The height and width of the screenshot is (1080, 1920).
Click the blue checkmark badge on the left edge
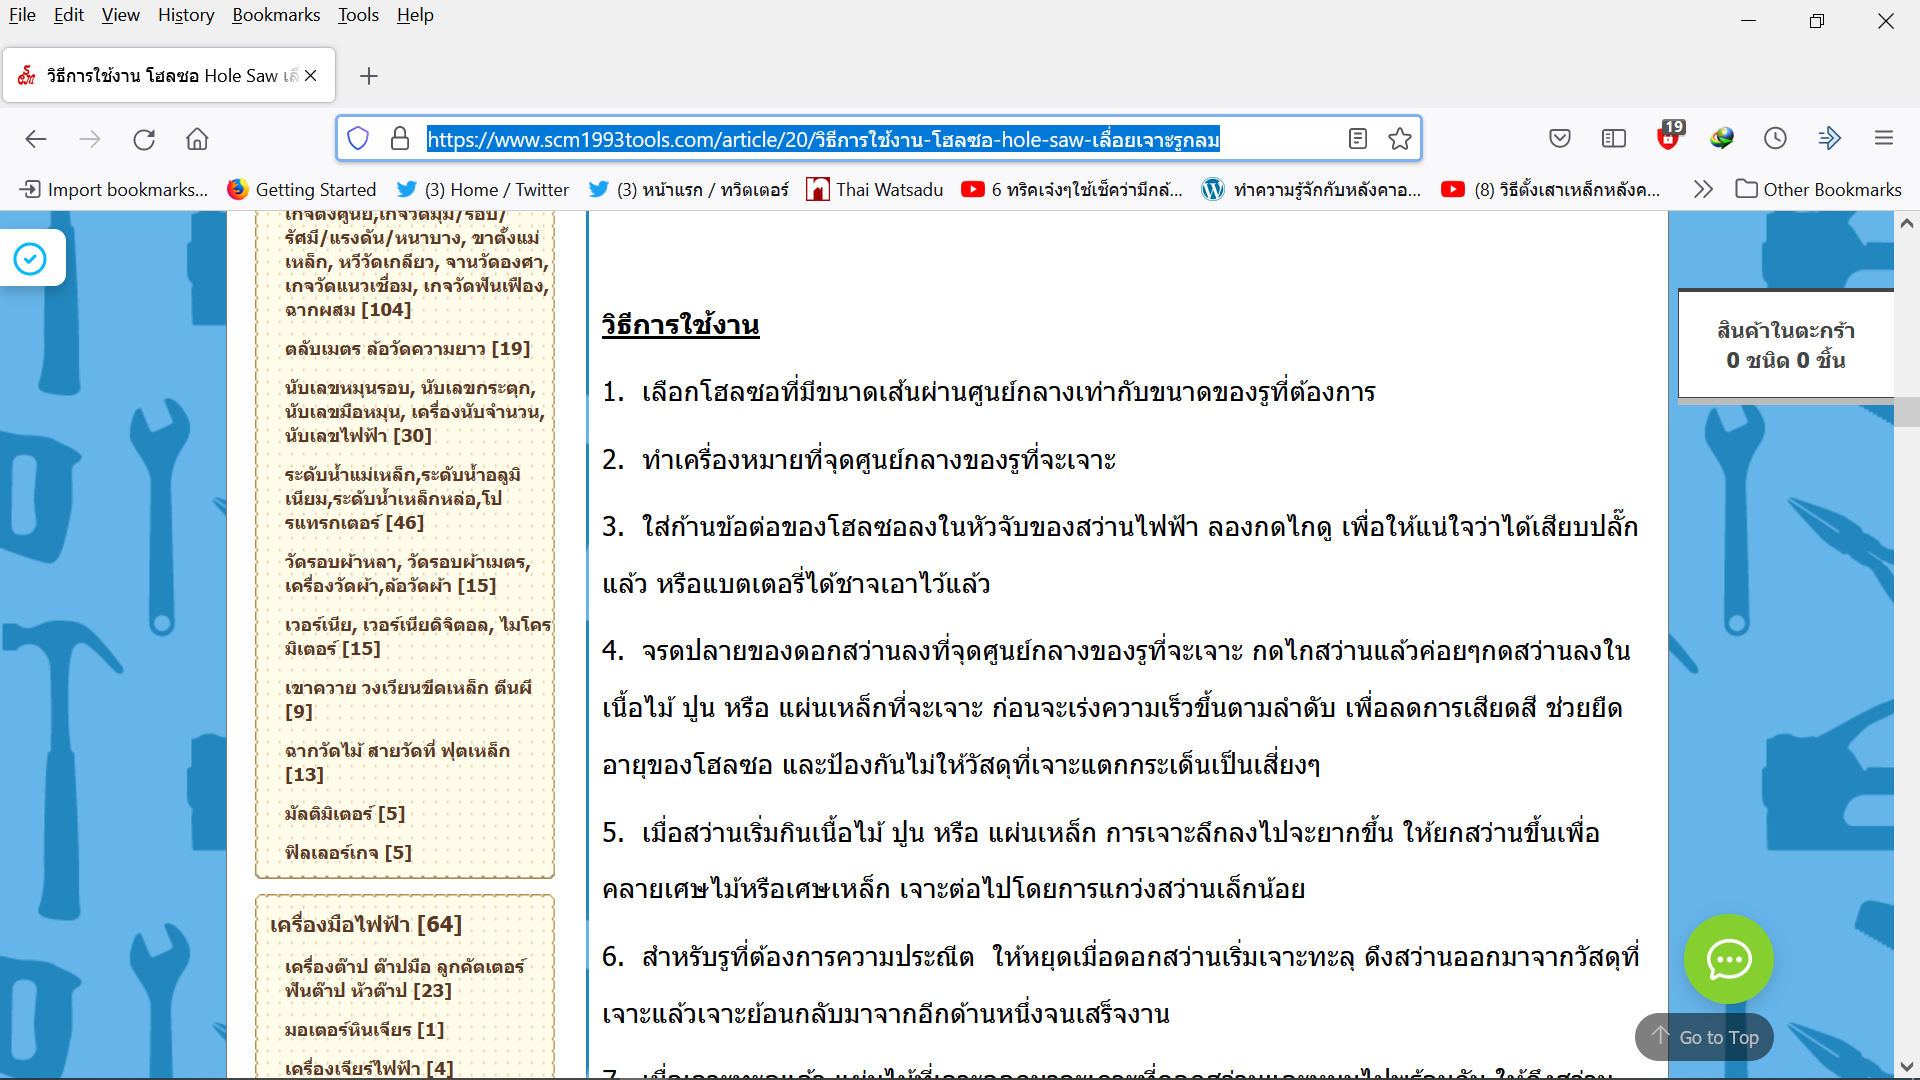(x=30, y=259)
